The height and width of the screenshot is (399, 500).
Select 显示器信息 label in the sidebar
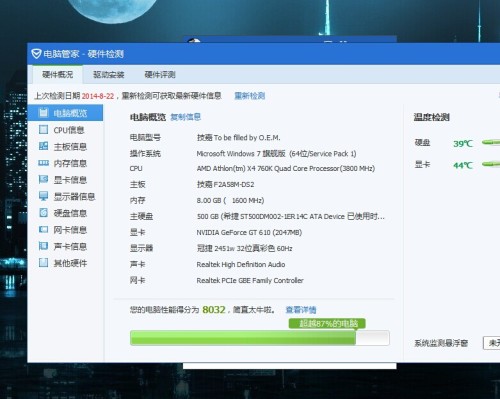point(74,197)
